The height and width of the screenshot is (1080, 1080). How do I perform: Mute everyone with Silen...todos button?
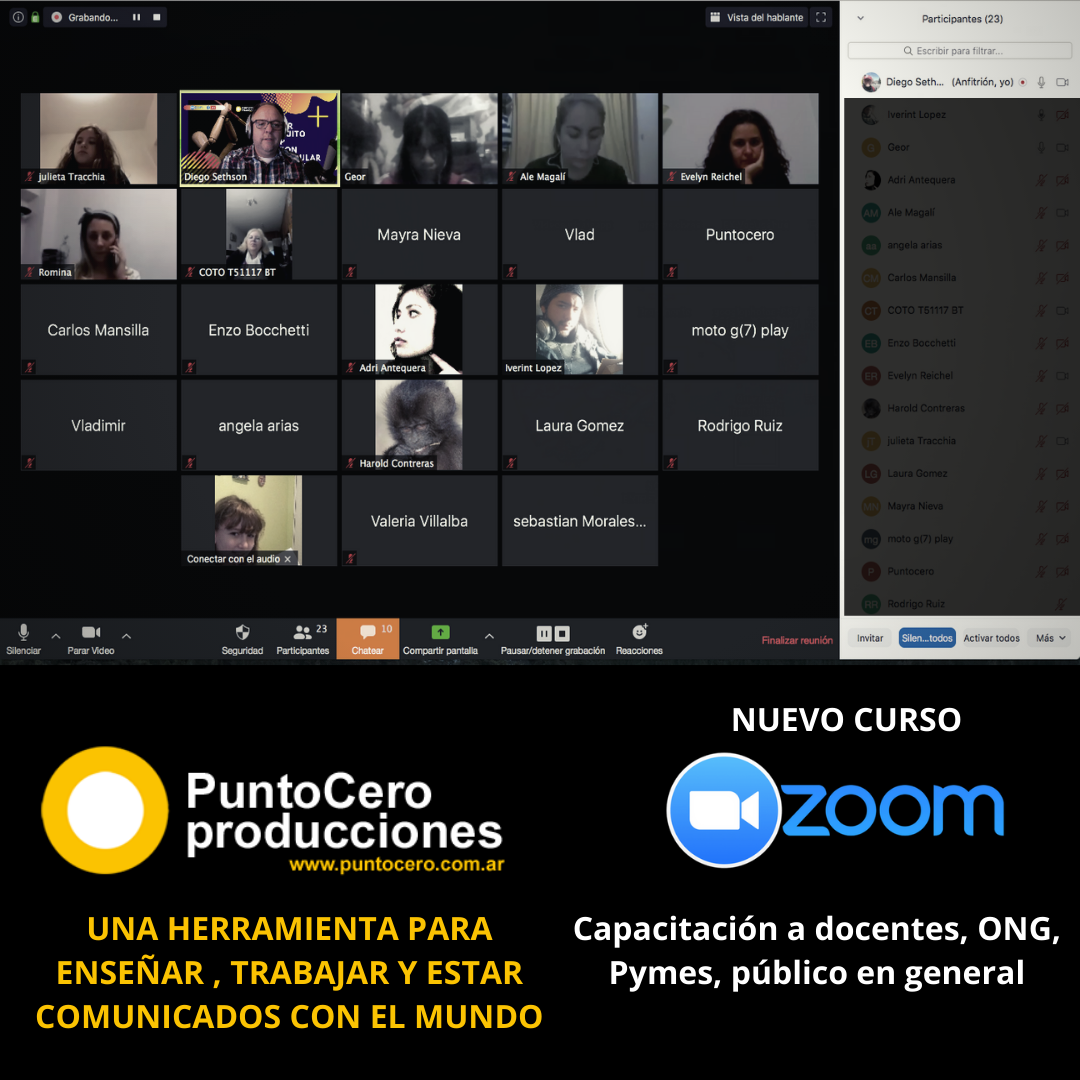[x=927, y=638]
